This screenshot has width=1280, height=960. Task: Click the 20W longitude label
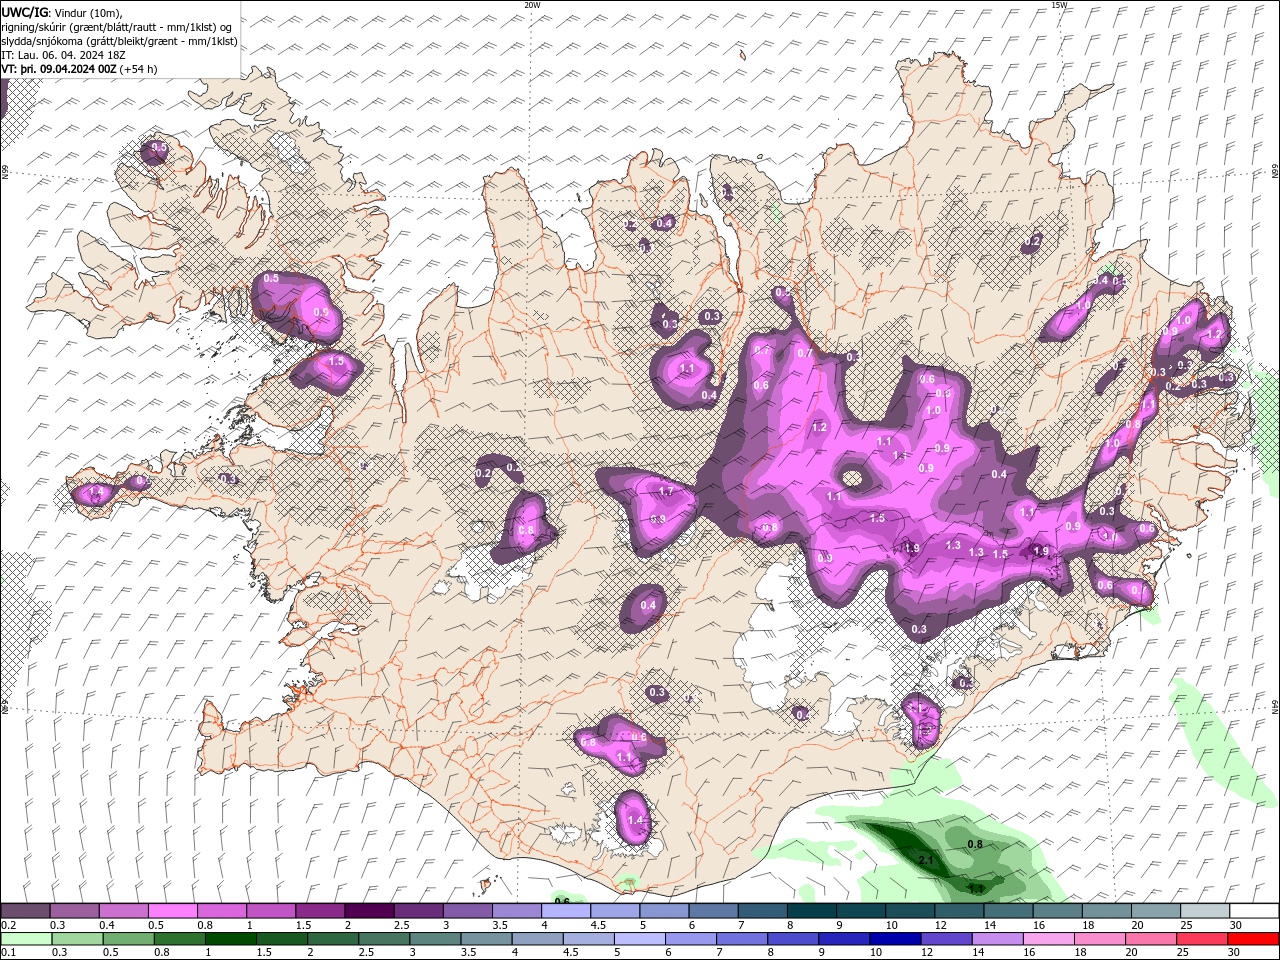(532, 4)
